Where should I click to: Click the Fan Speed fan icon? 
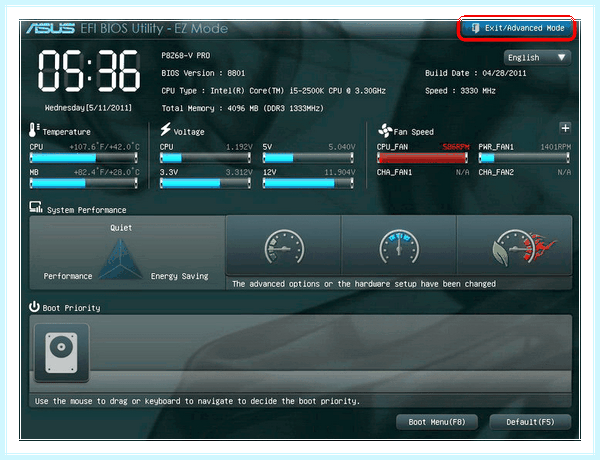(x=385, y=130)
